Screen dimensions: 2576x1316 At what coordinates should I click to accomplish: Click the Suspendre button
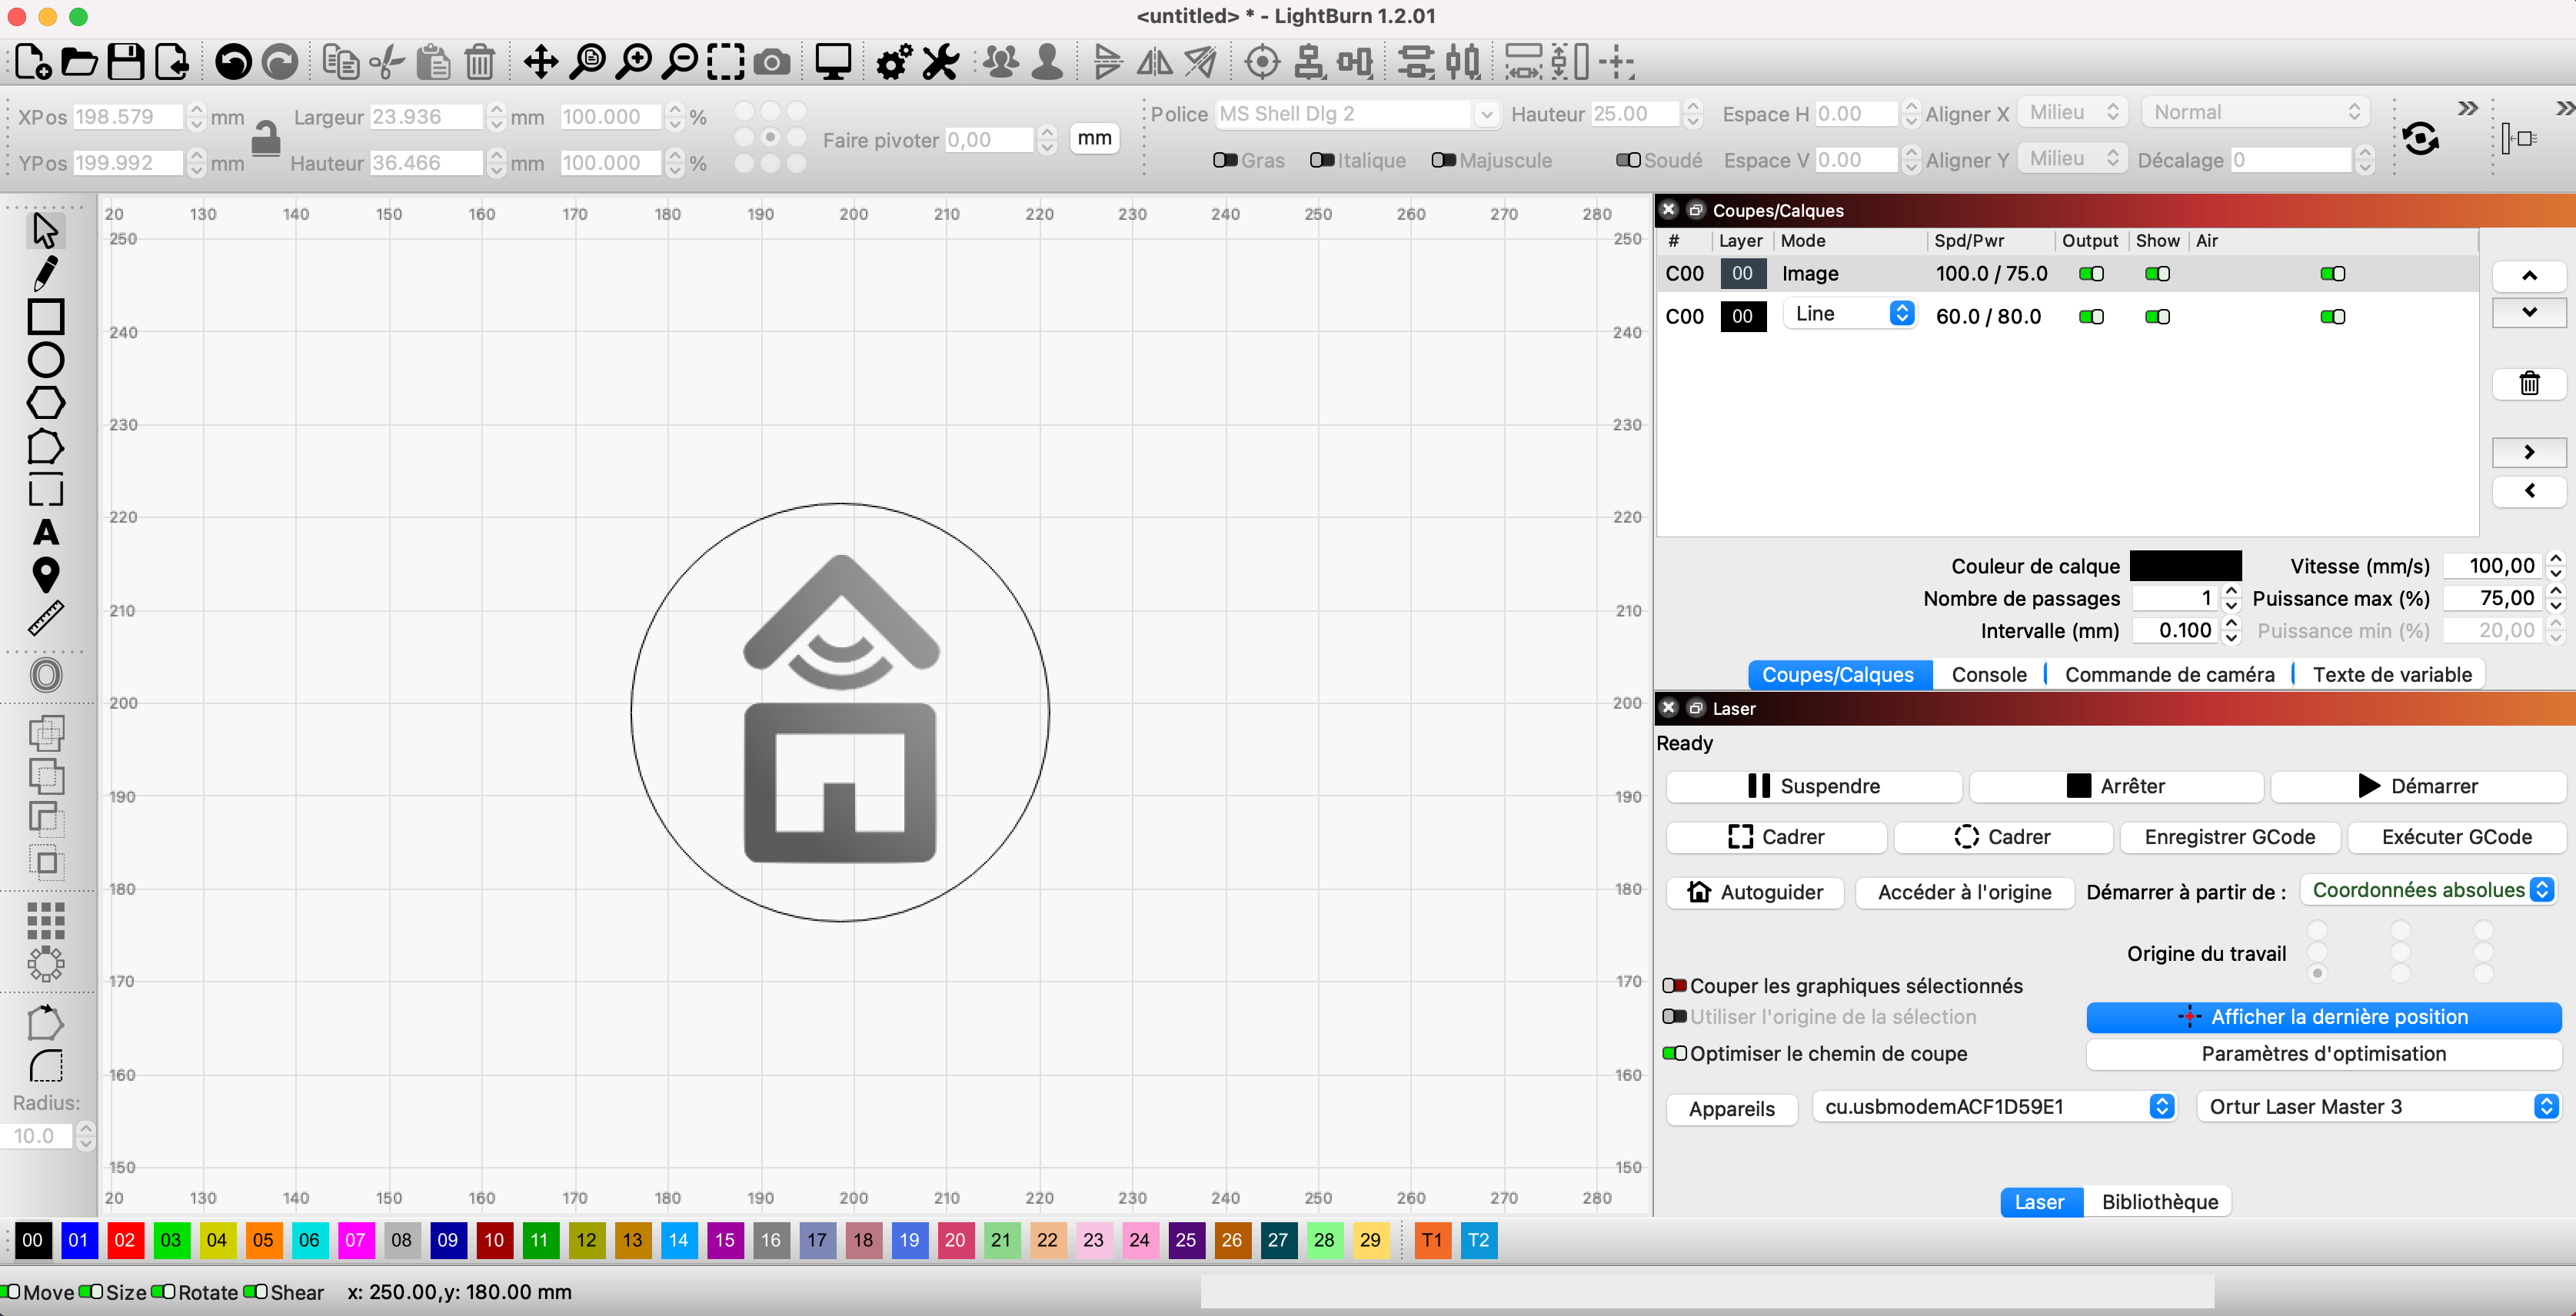tap(1813, 786)
